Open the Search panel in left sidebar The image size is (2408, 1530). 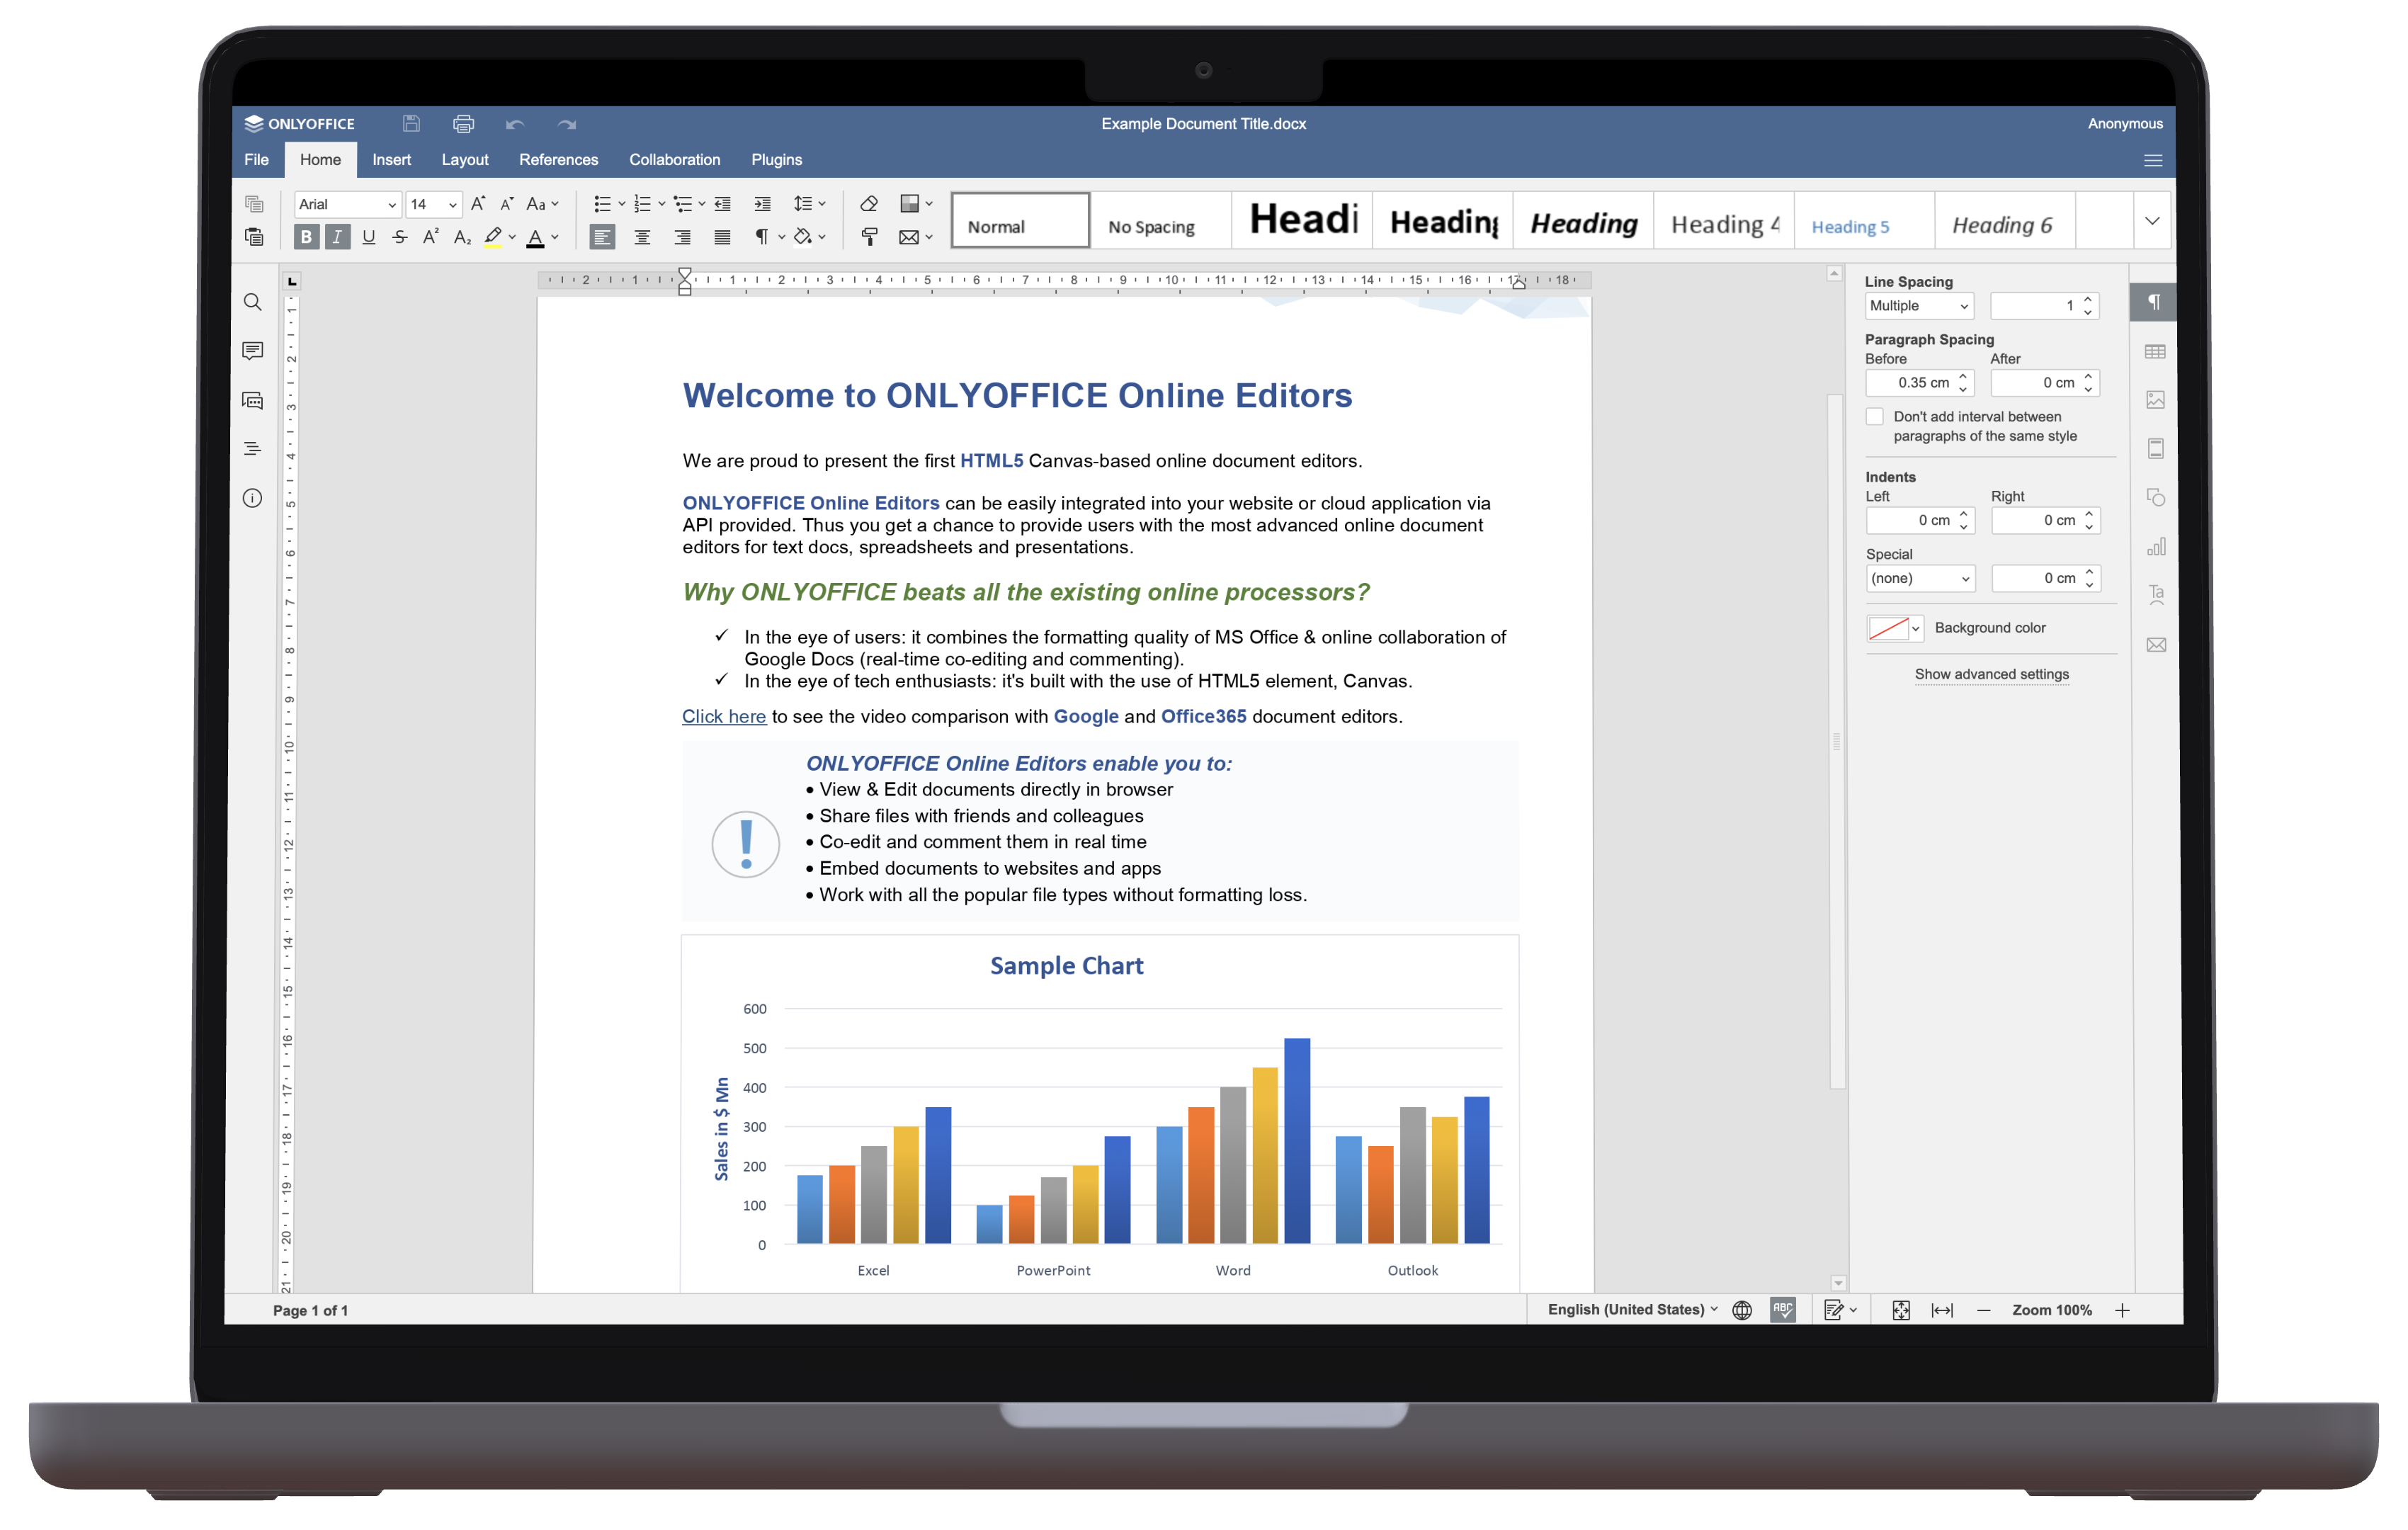(252, 302)
